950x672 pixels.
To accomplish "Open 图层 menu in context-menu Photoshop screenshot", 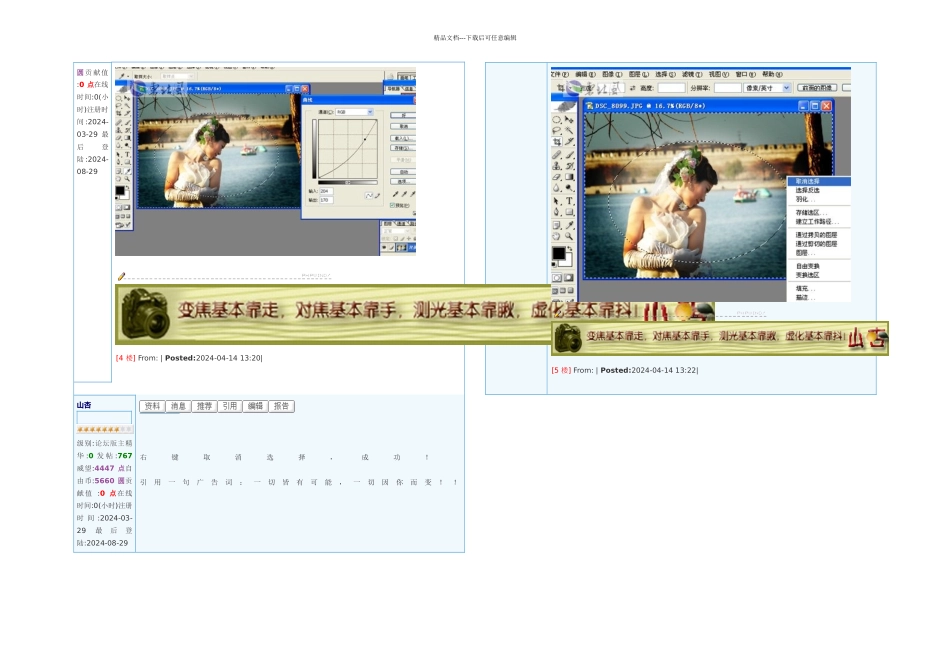I will coord(639,74).
